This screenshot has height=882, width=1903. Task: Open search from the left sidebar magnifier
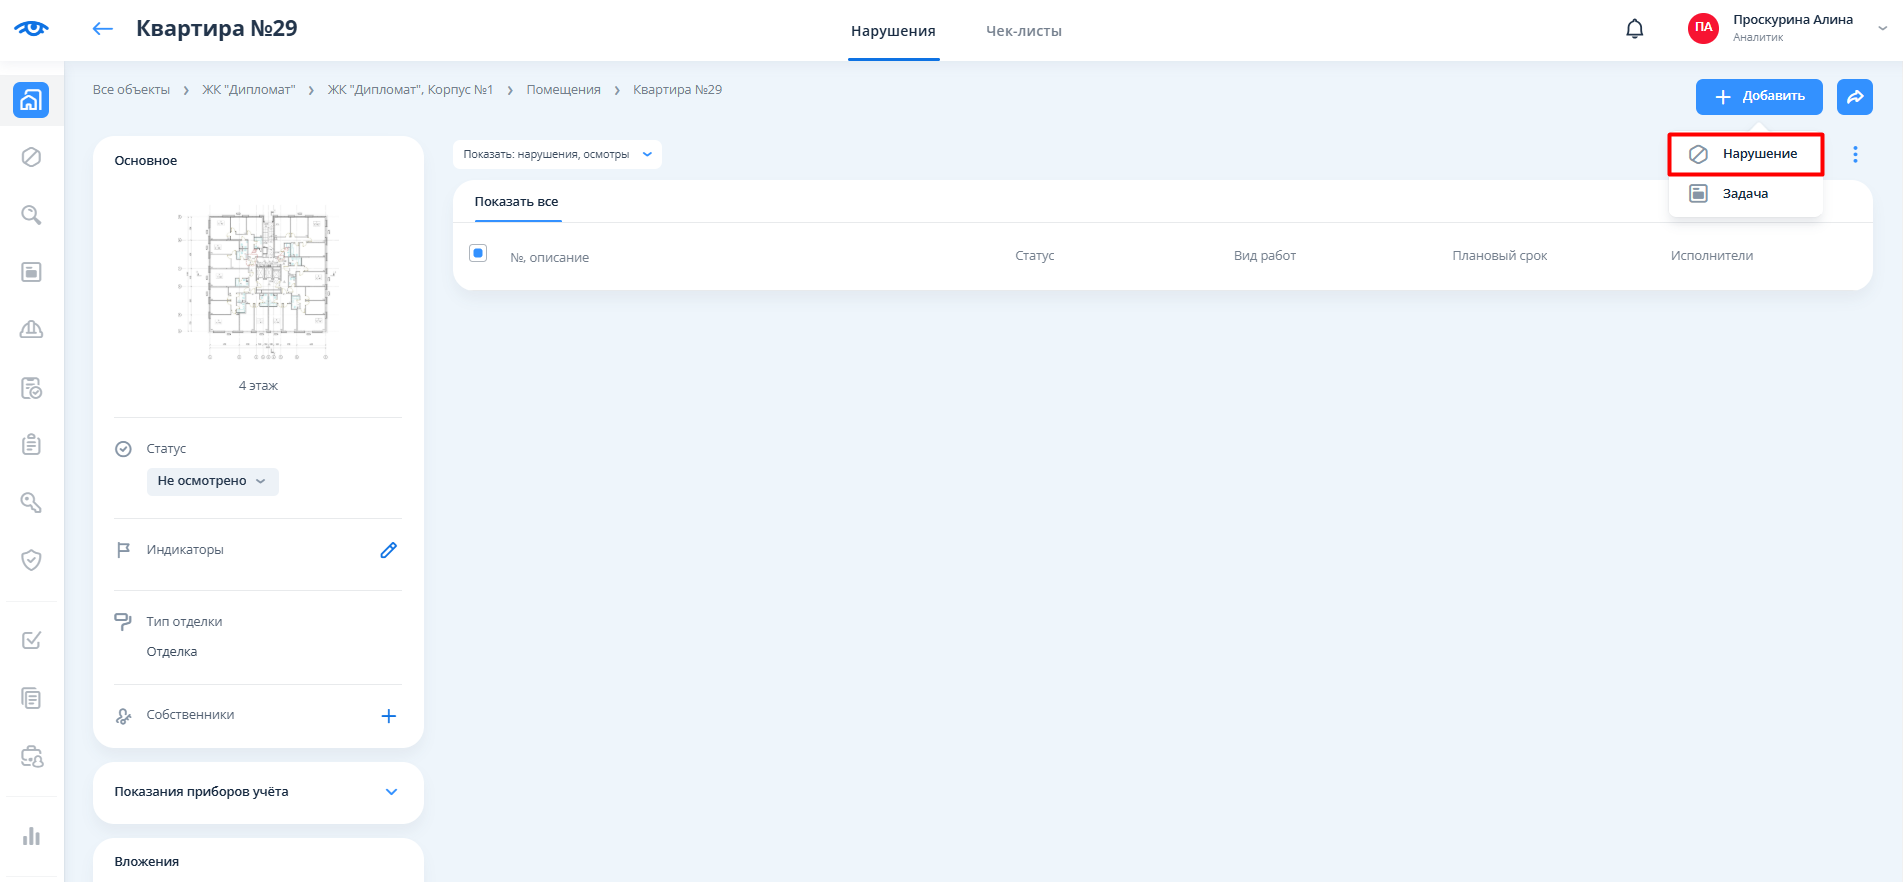(31, 215)
